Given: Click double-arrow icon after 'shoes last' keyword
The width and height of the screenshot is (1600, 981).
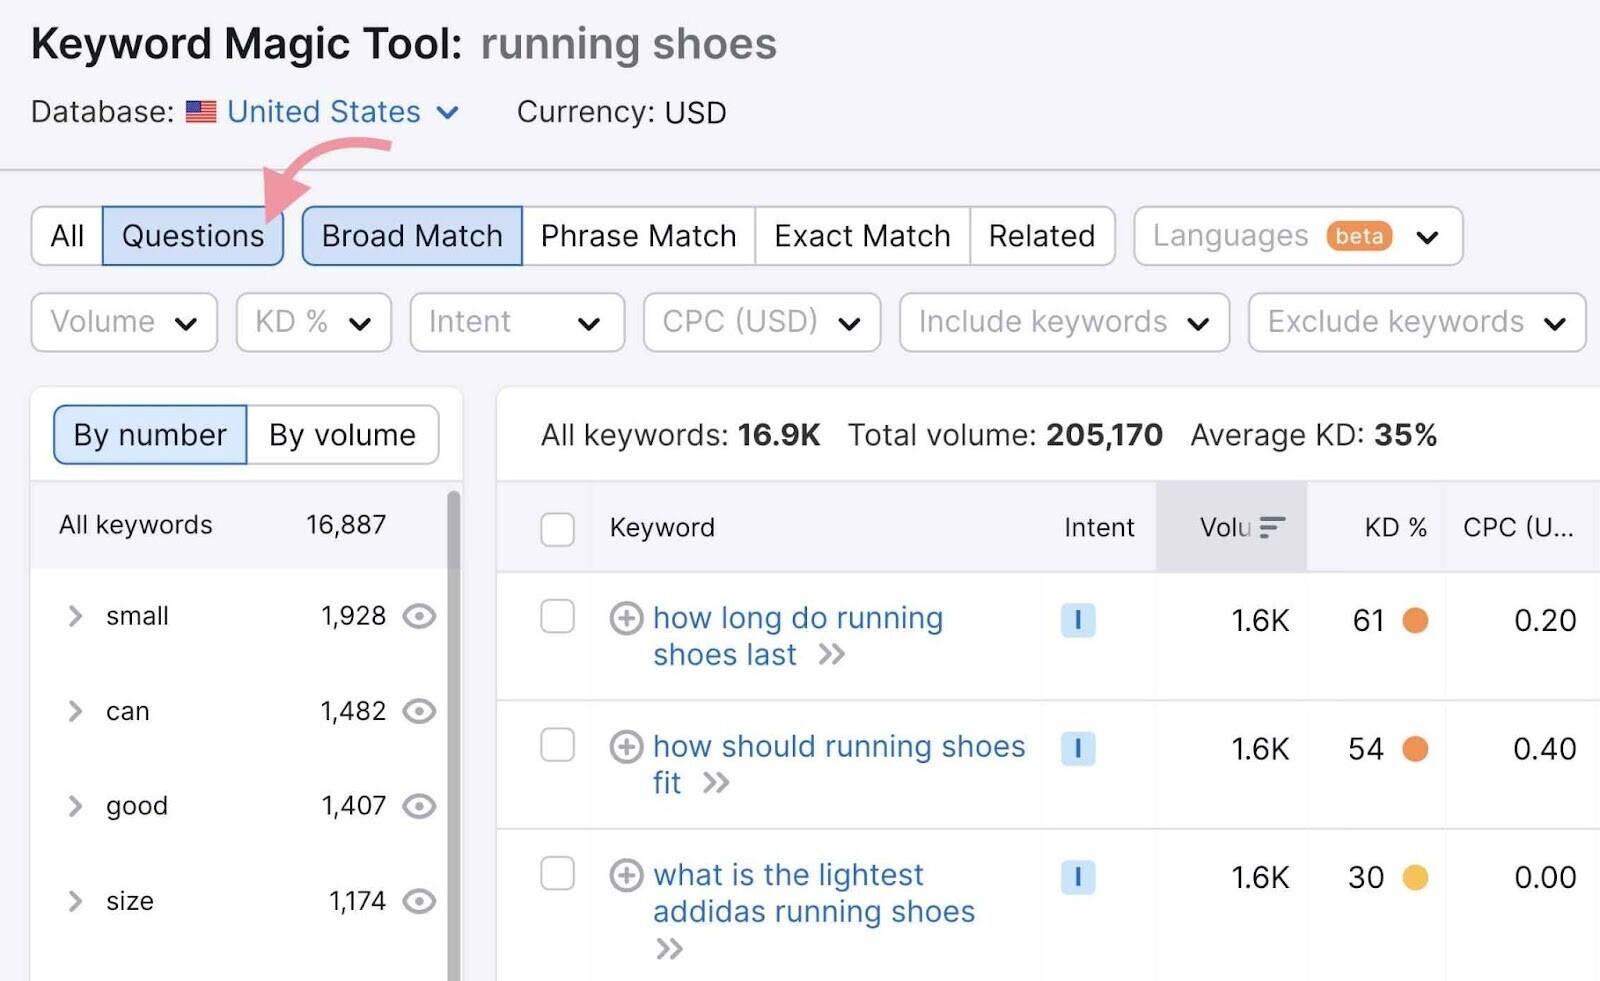Looking at the screenshot, I should [831, 655].
